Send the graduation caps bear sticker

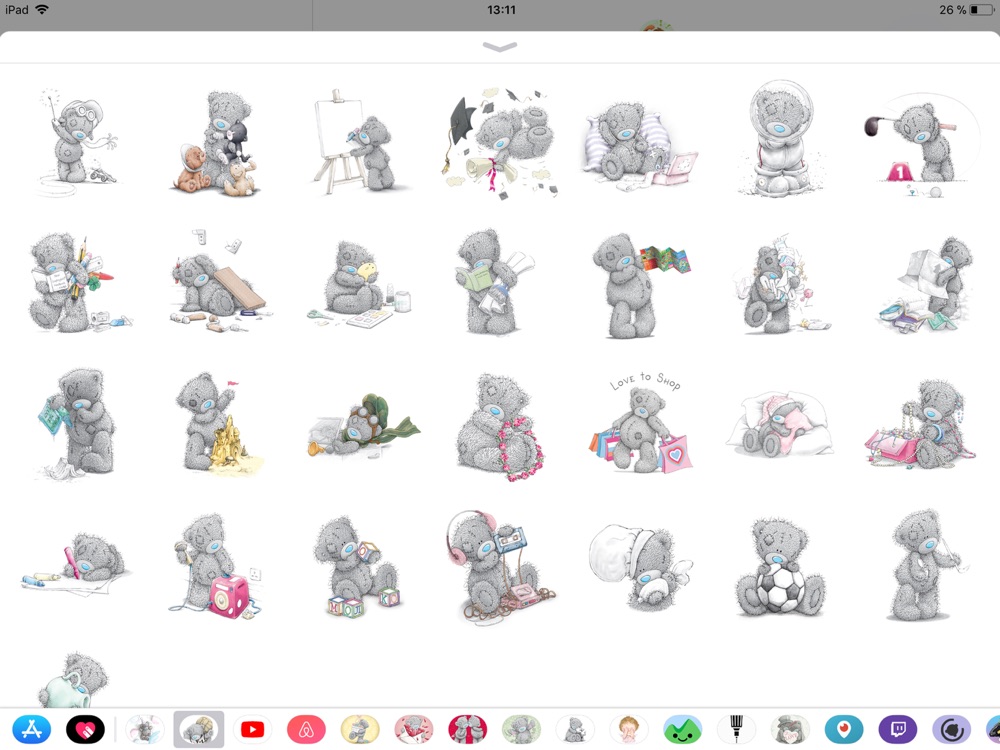500,143
